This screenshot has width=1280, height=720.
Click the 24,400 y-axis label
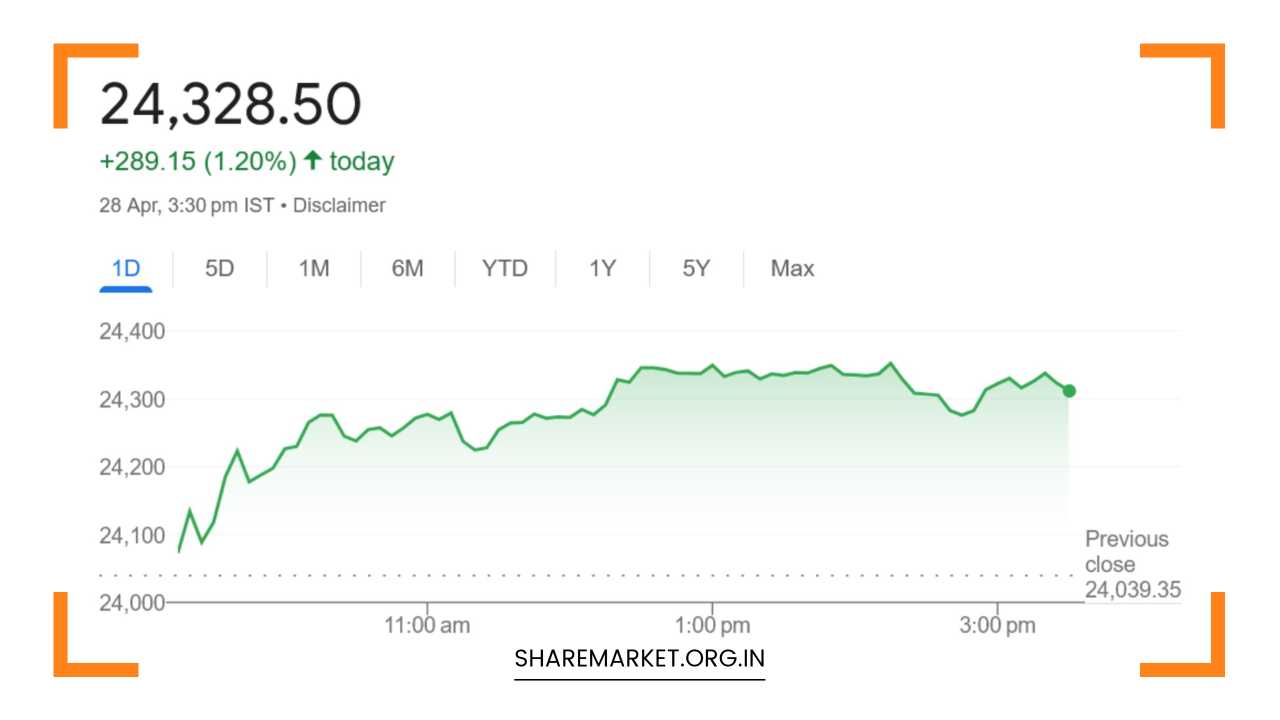click(x=132, y=331)
